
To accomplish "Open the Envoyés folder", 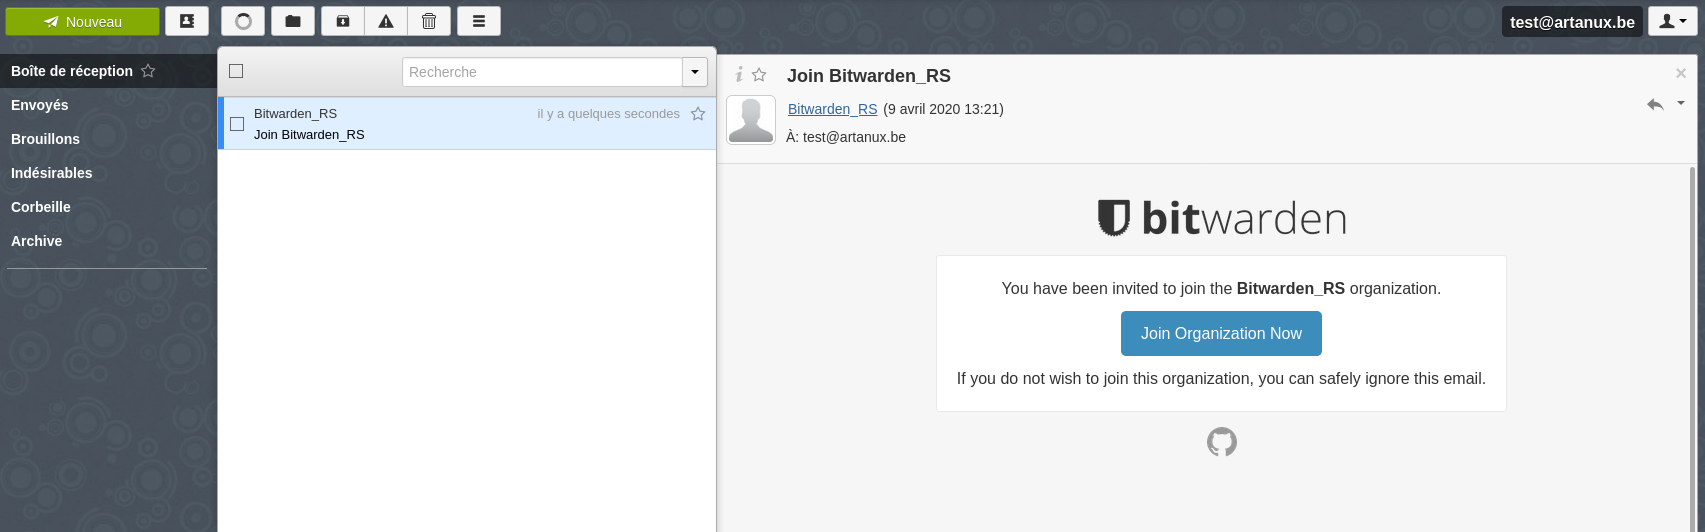I will [40, 105].
